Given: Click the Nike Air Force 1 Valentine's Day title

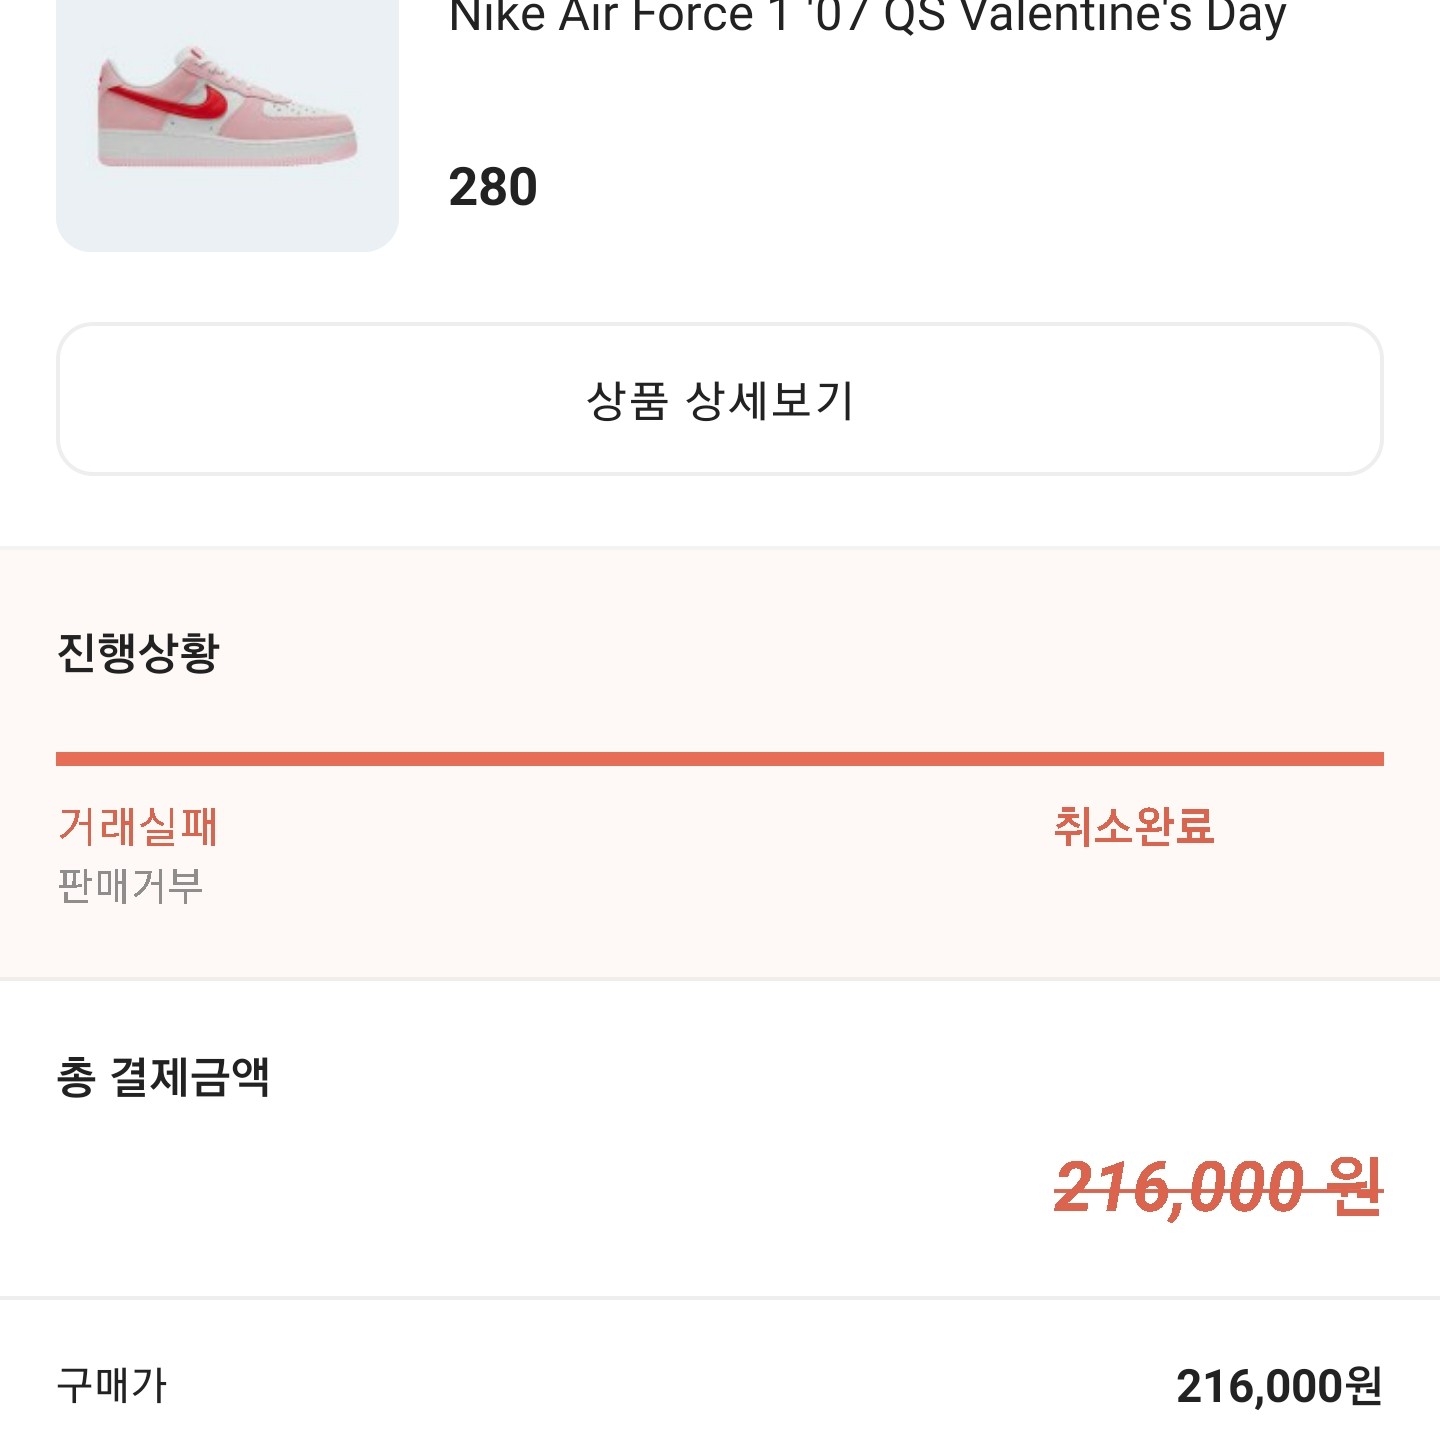Looking at the screenshot, I should (867, 18).
